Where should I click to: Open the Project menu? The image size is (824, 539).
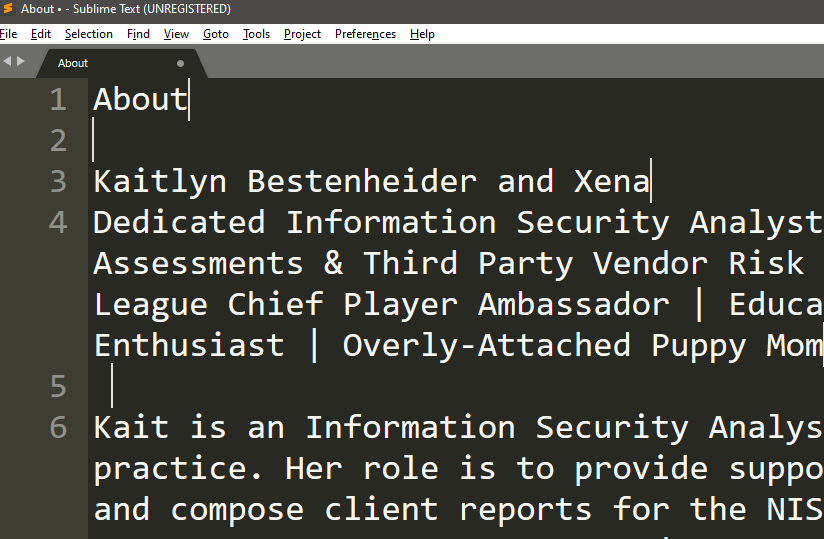tap(302, 34)
